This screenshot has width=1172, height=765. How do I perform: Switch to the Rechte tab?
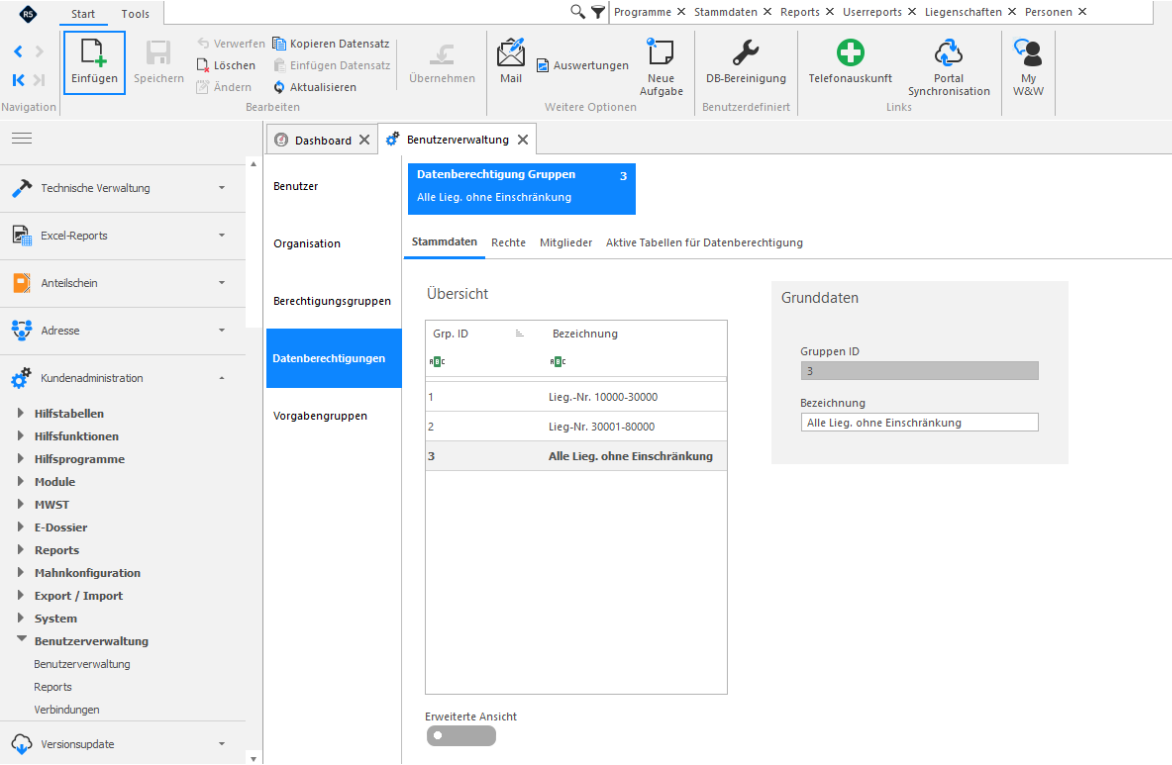pos(508,242)
